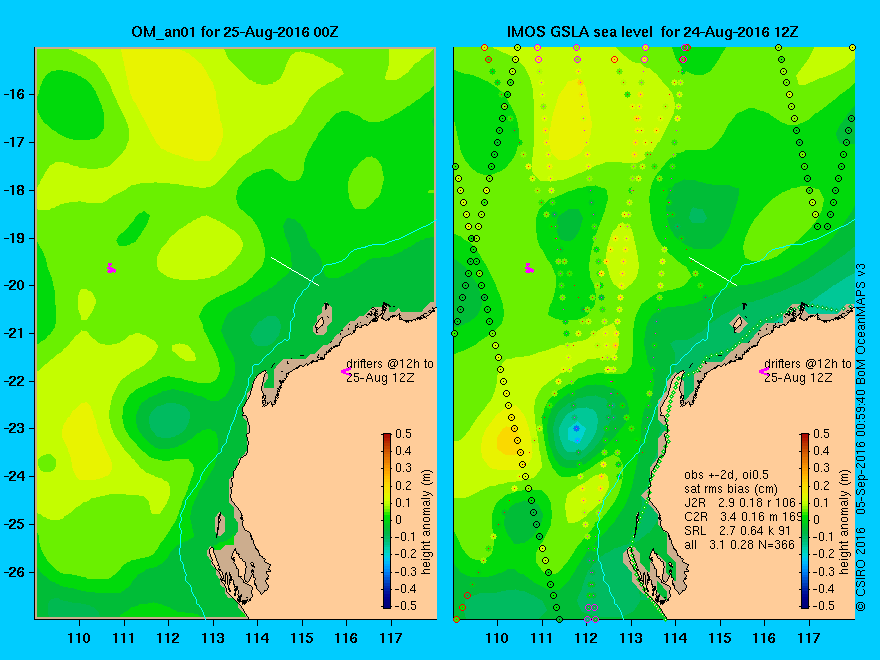The height and width of the screenshot is (660, 880).
Task: Click the '-17' latitude axis label
Action: coord(14,142)
